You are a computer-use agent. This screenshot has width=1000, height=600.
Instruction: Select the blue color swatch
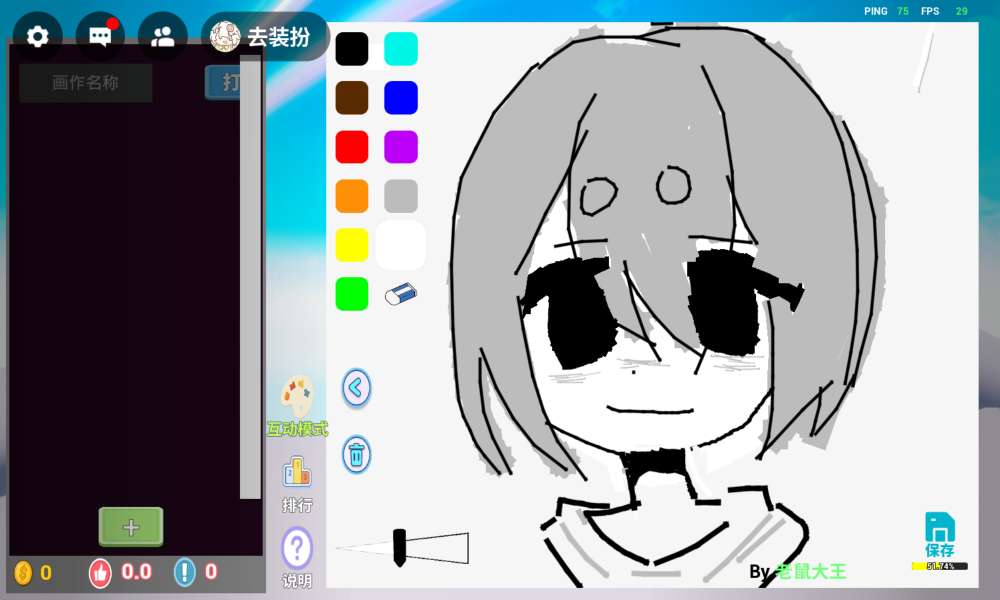(x=401, y=98)
